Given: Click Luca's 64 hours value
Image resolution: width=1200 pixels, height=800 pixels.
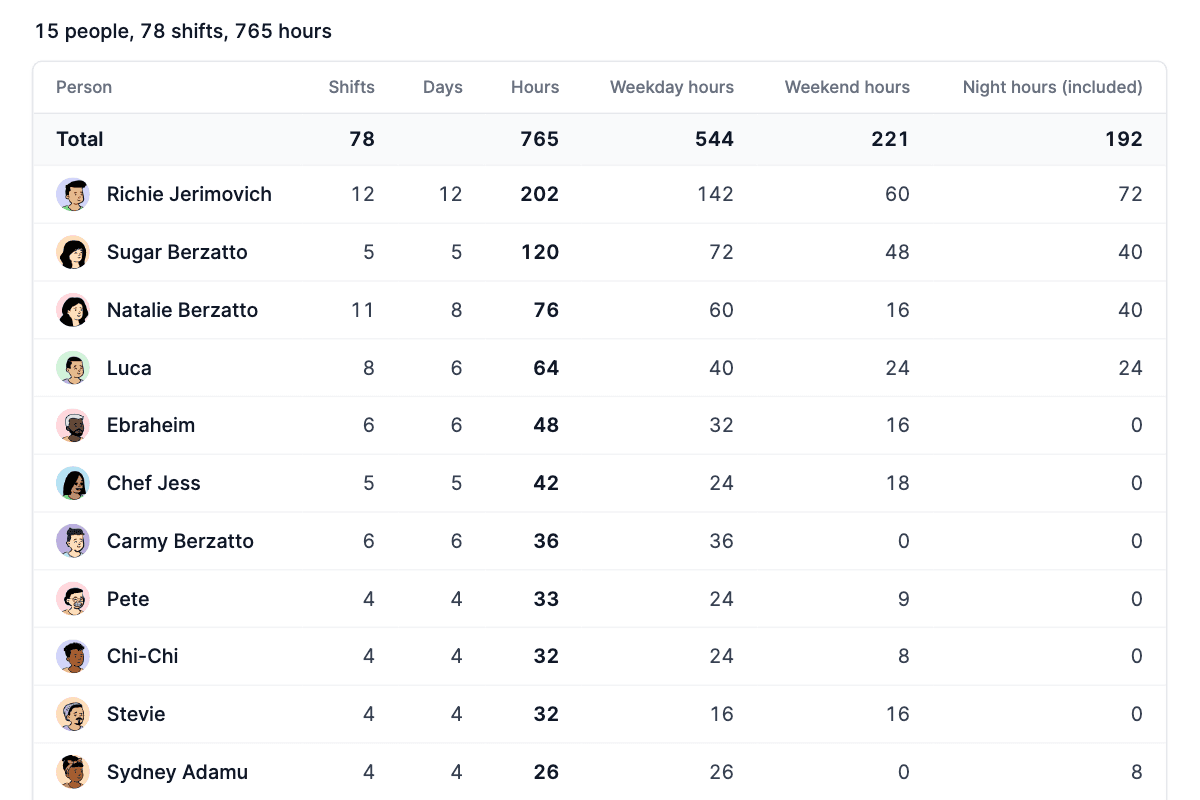Looking at the screenshot, I should (546, 368).
